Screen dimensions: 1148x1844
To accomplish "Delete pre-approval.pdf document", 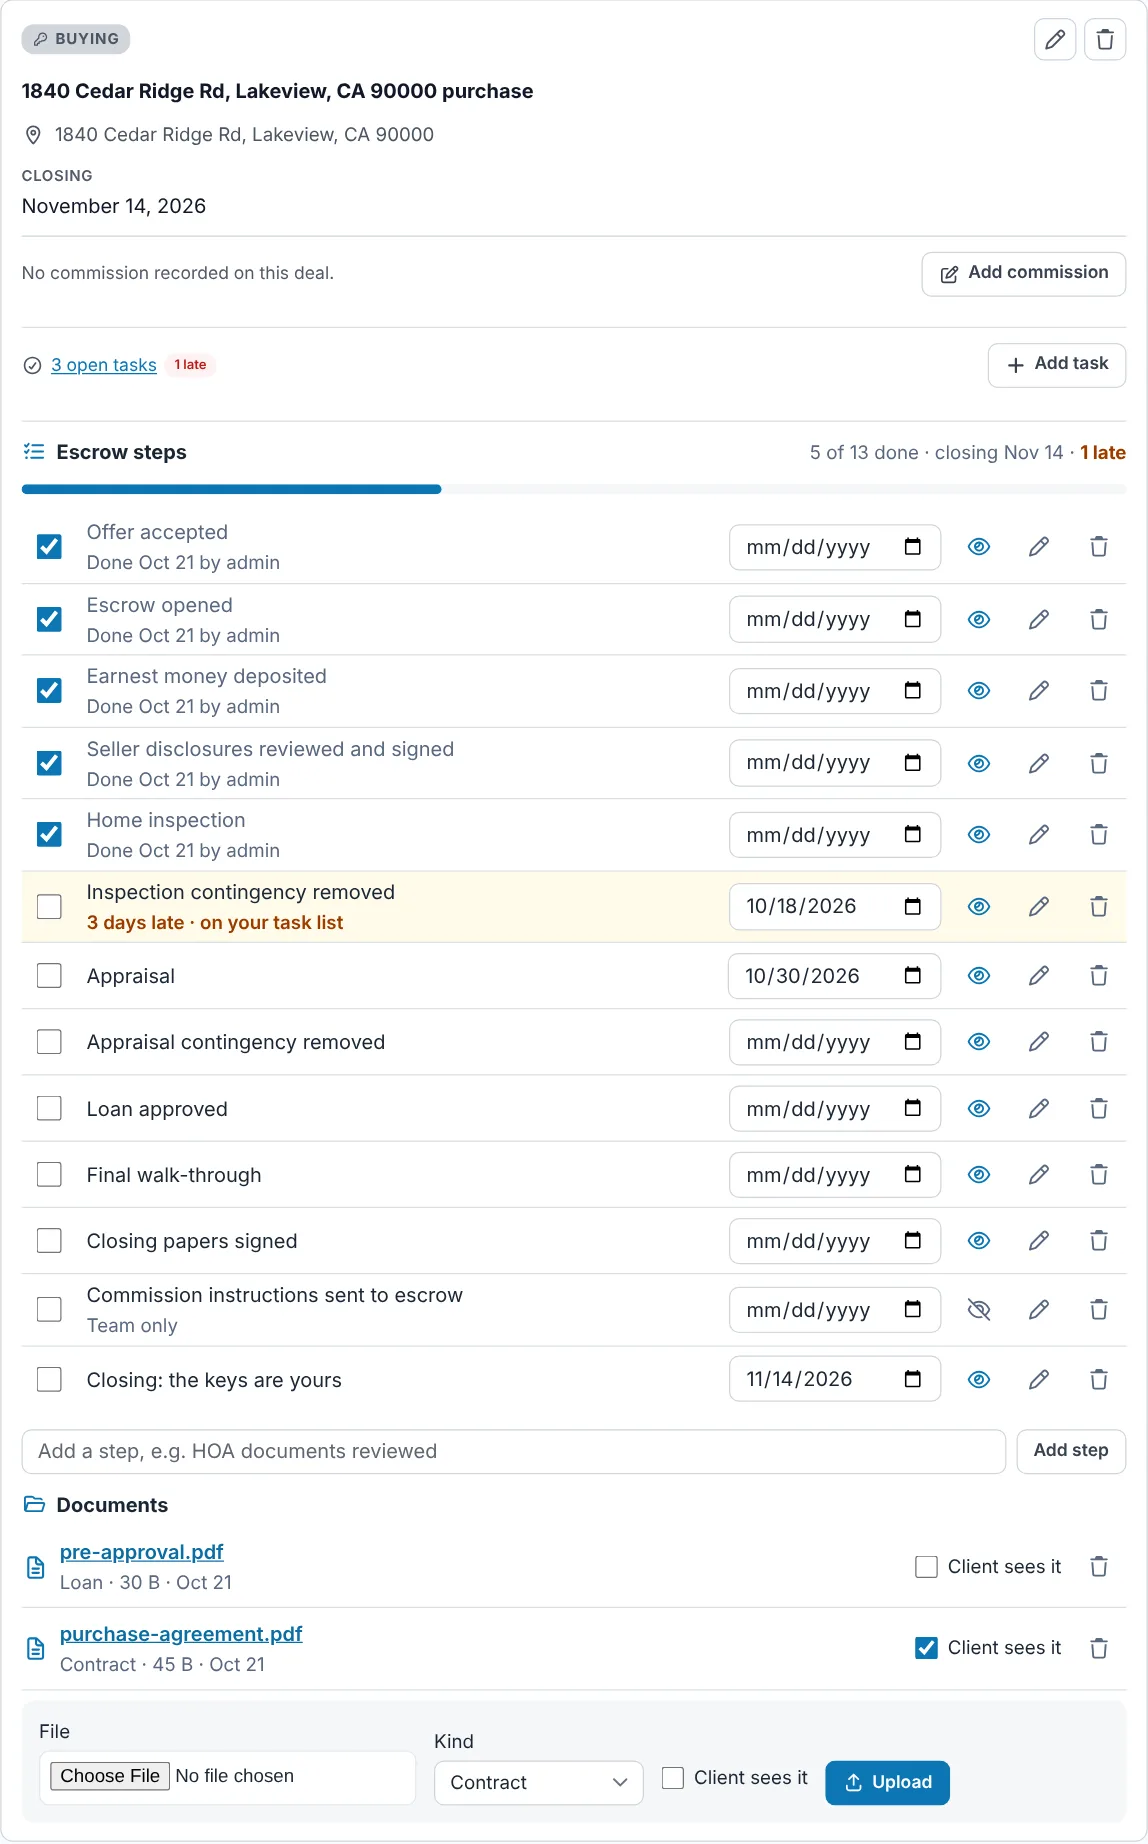I will point(1098,1567).
